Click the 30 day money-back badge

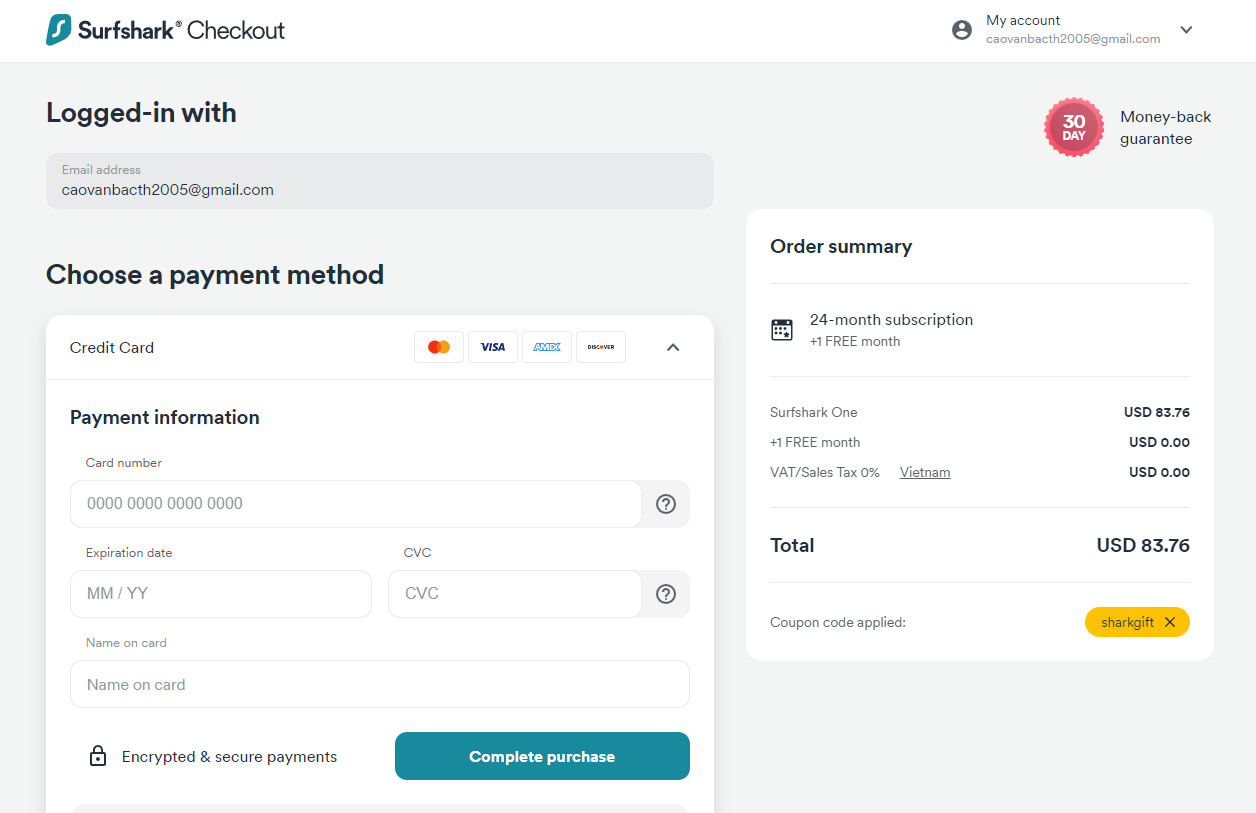[x=1074, y=127]
